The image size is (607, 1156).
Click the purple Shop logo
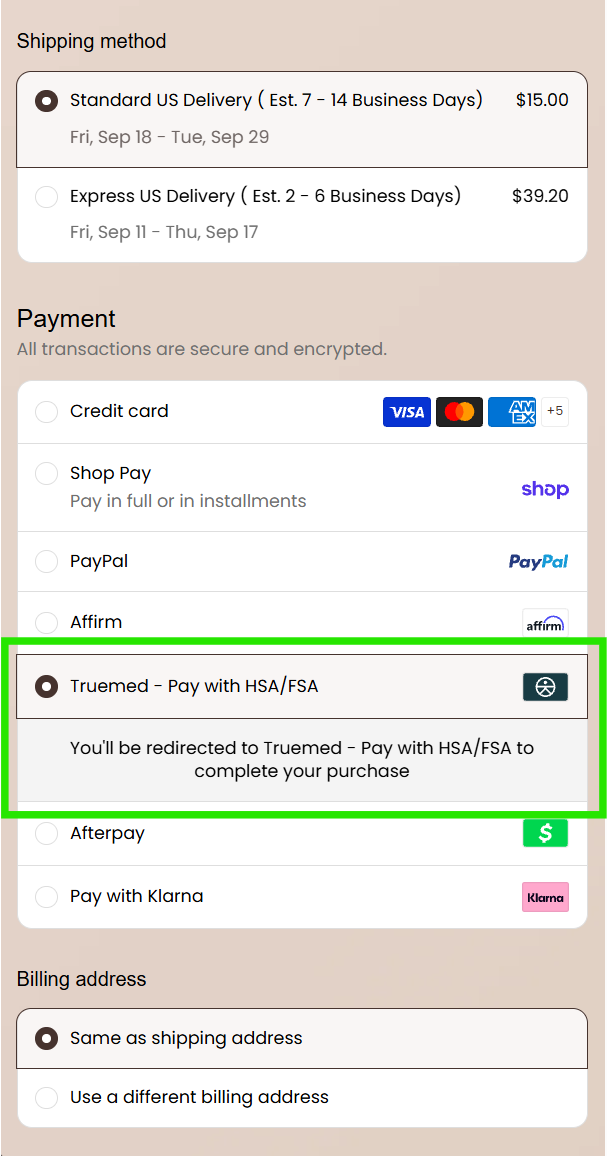[x=545, y=489]
